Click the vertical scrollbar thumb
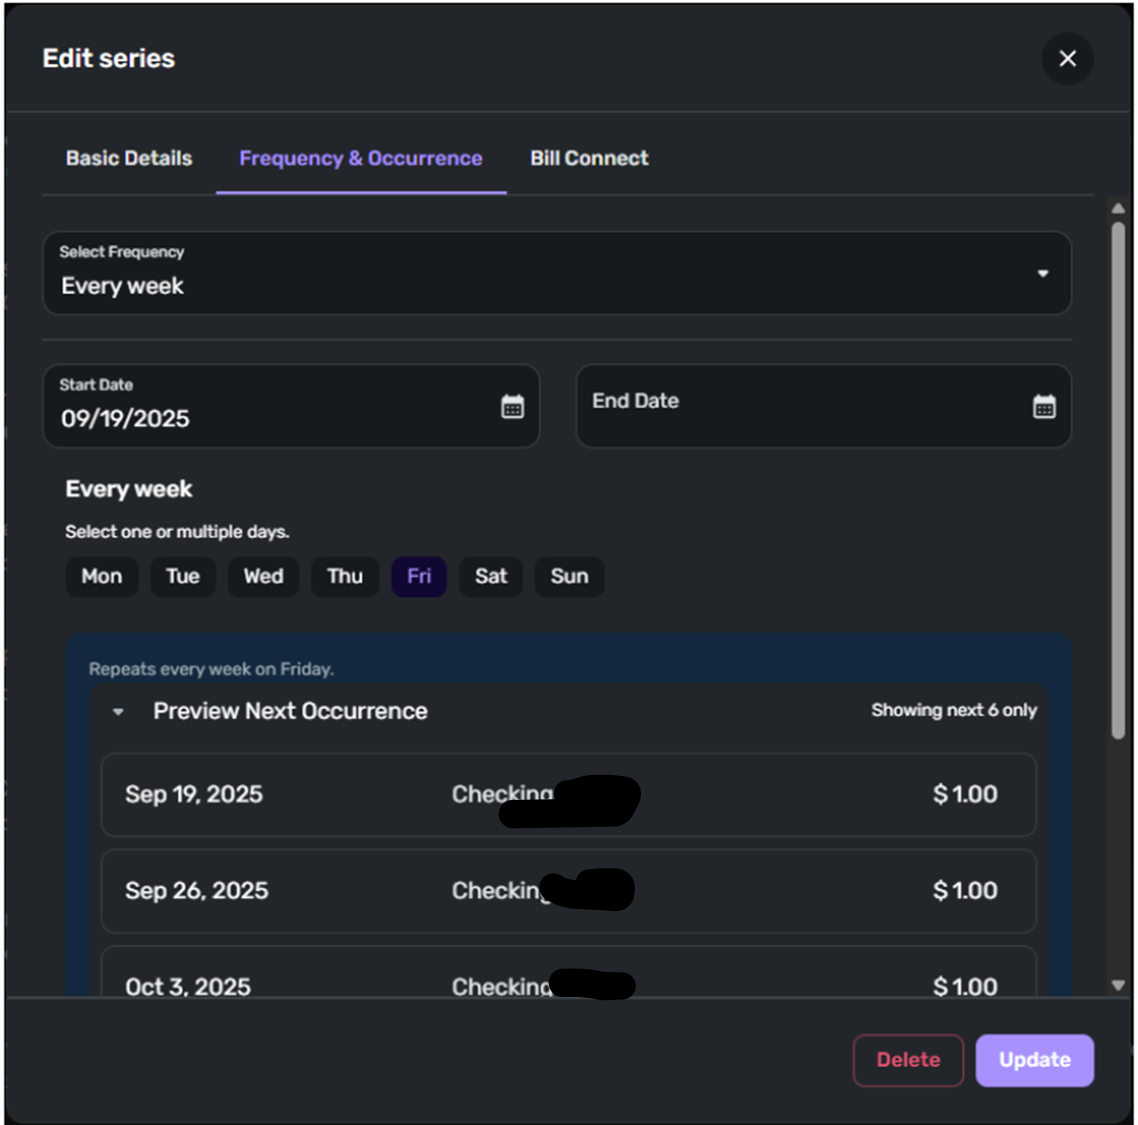1138x1125 pixels. point(1118,480)
